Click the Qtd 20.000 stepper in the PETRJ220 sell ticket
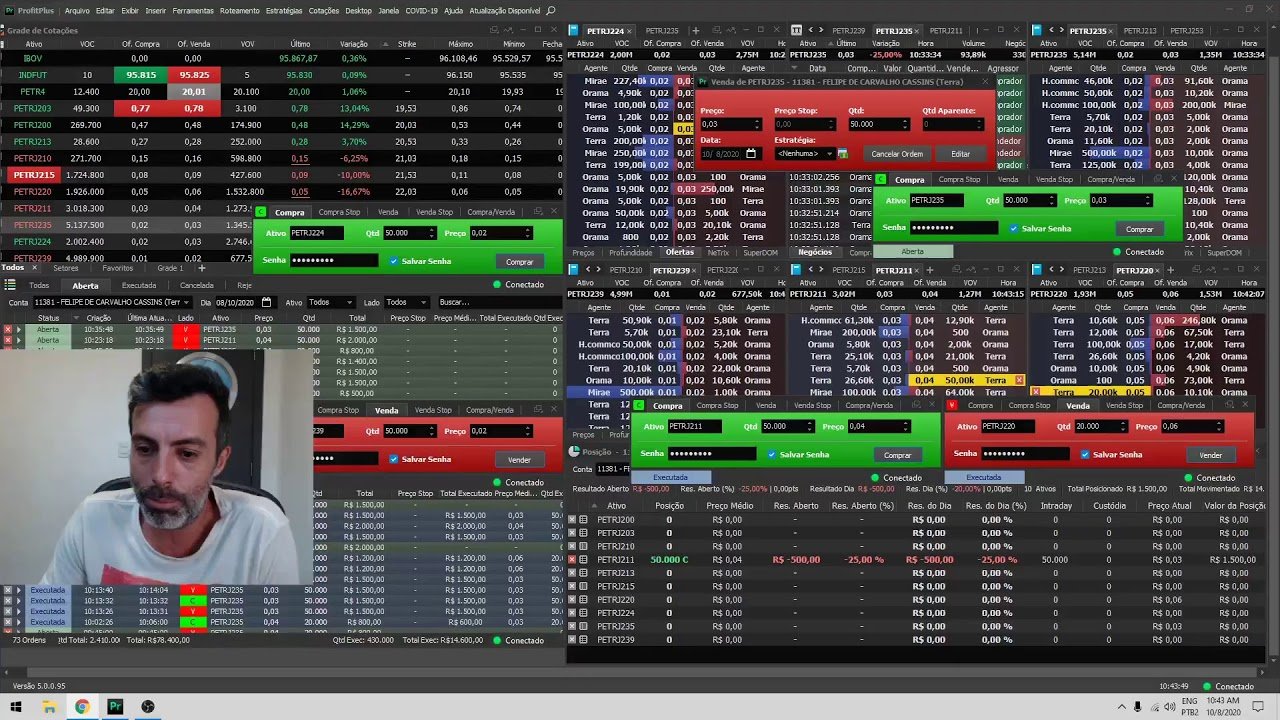This screenshot has height=720, width=1280. tap(1123, 426)
